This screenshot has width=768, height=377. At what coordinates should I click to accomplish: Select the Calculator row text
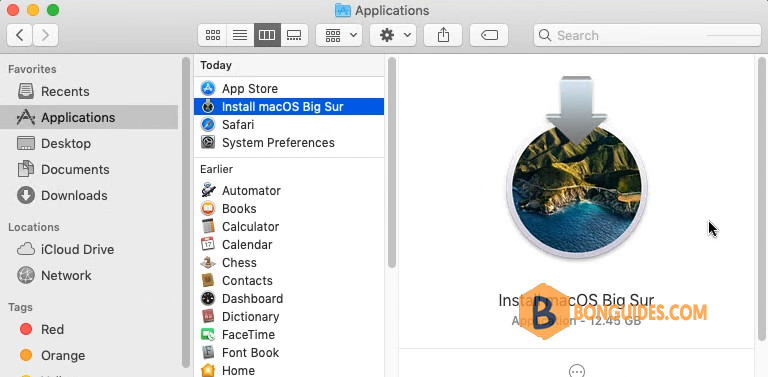[x=250, y=227]
